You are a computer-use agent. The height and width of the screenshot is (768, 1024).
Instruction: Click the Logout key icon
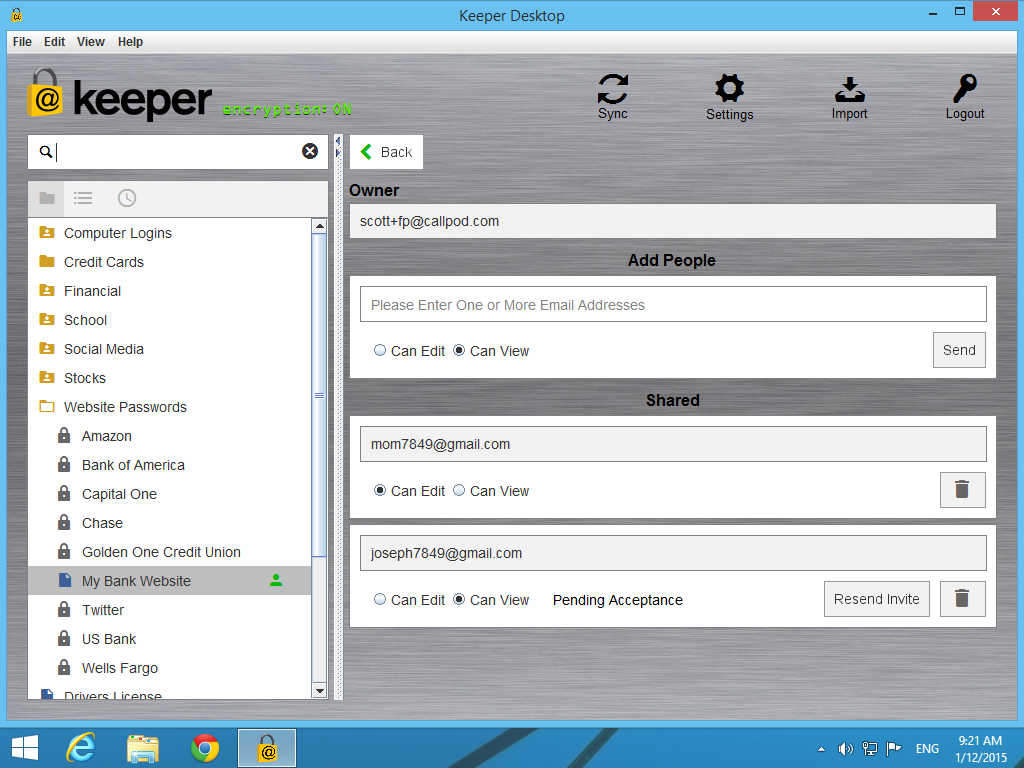tap(965, 89)
